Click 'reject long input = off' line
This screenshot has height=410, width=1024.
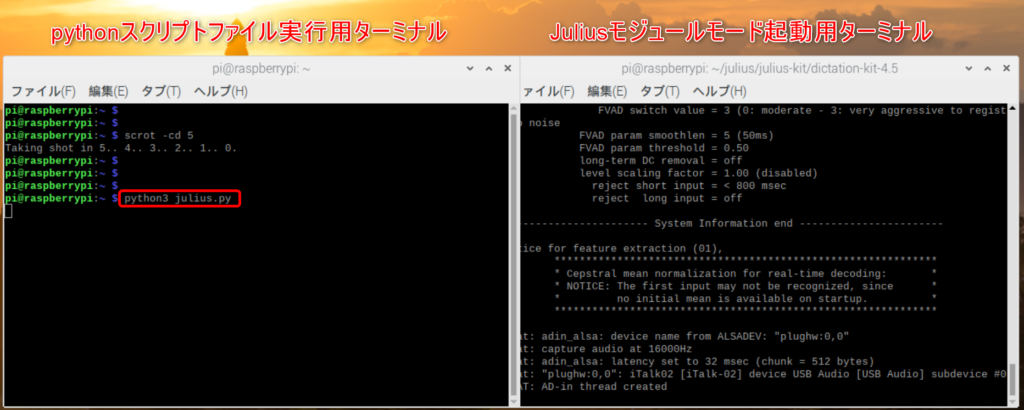tap(667, 198)
